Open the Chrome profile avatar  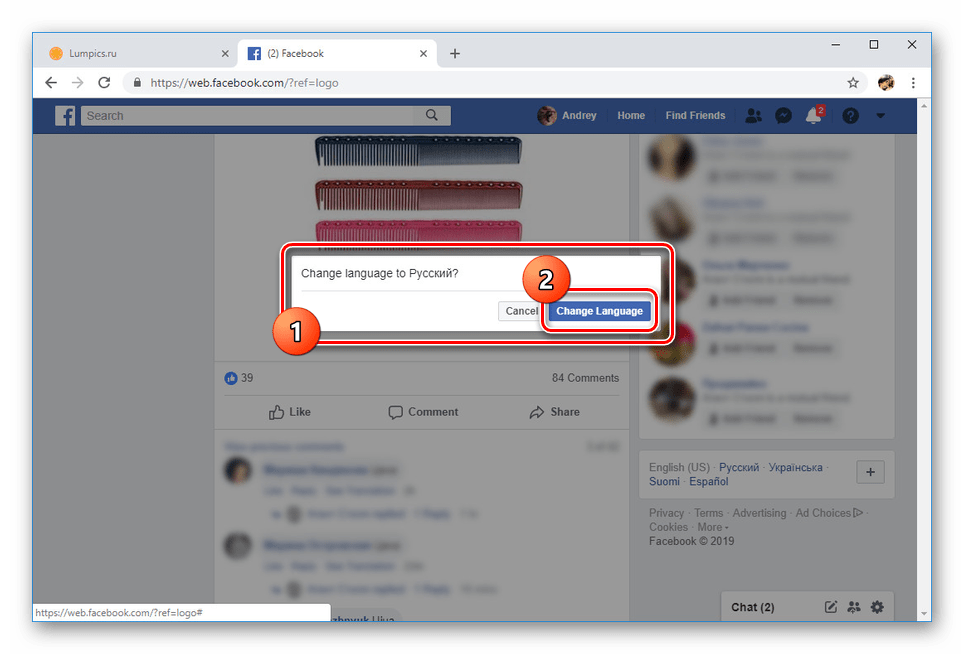886,82
